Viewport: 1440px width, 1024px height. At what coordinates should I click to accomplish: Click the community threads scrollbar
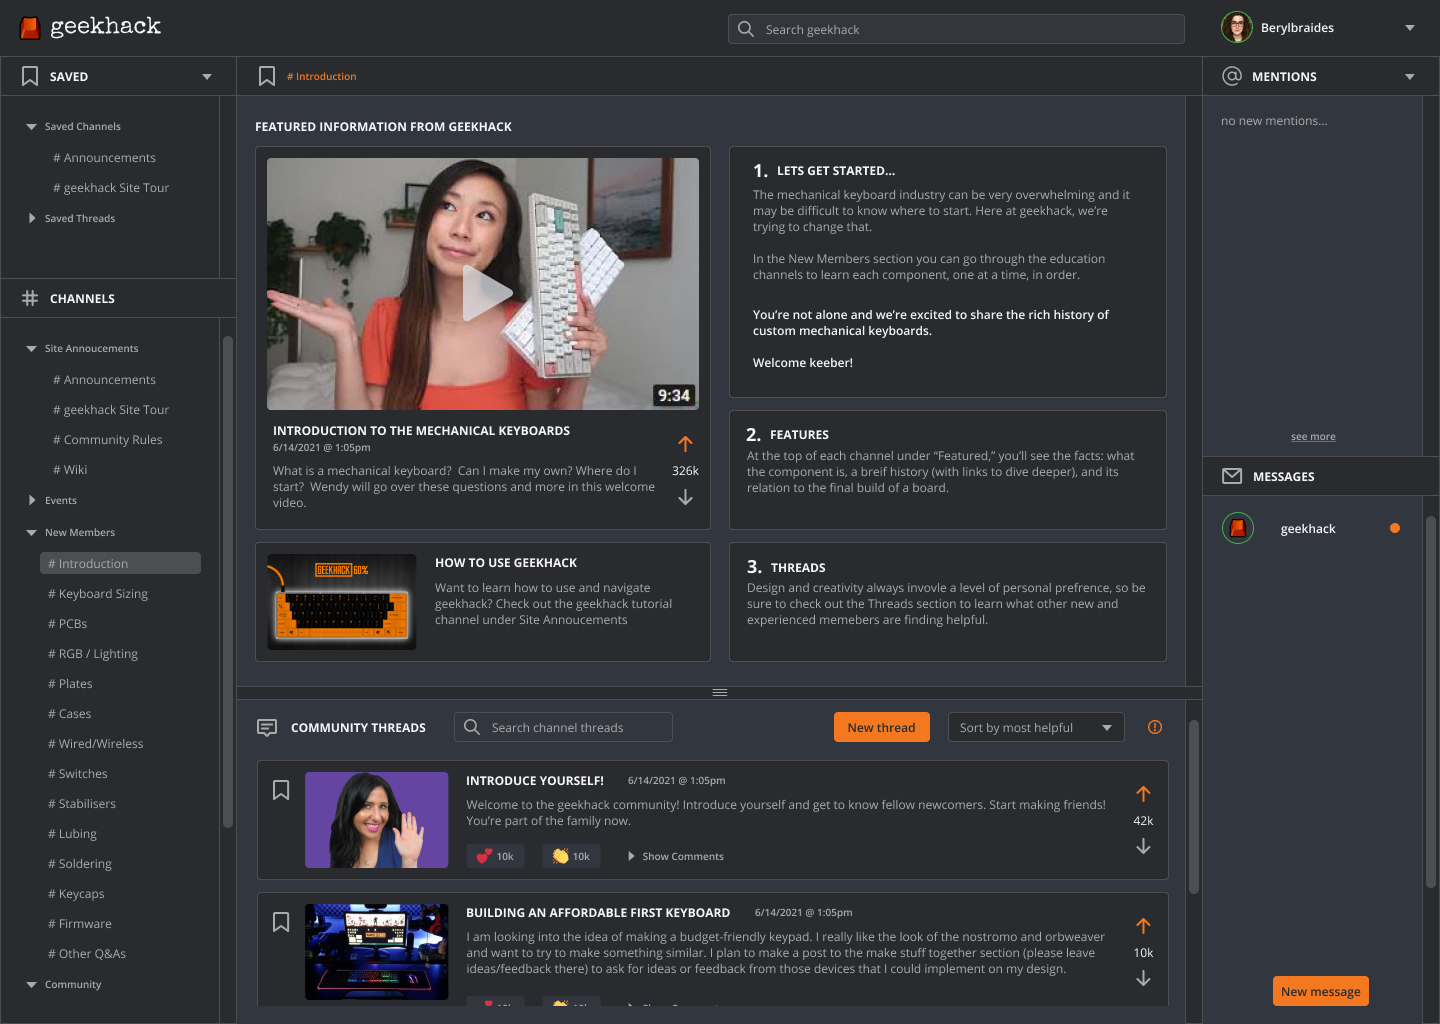1193,807
